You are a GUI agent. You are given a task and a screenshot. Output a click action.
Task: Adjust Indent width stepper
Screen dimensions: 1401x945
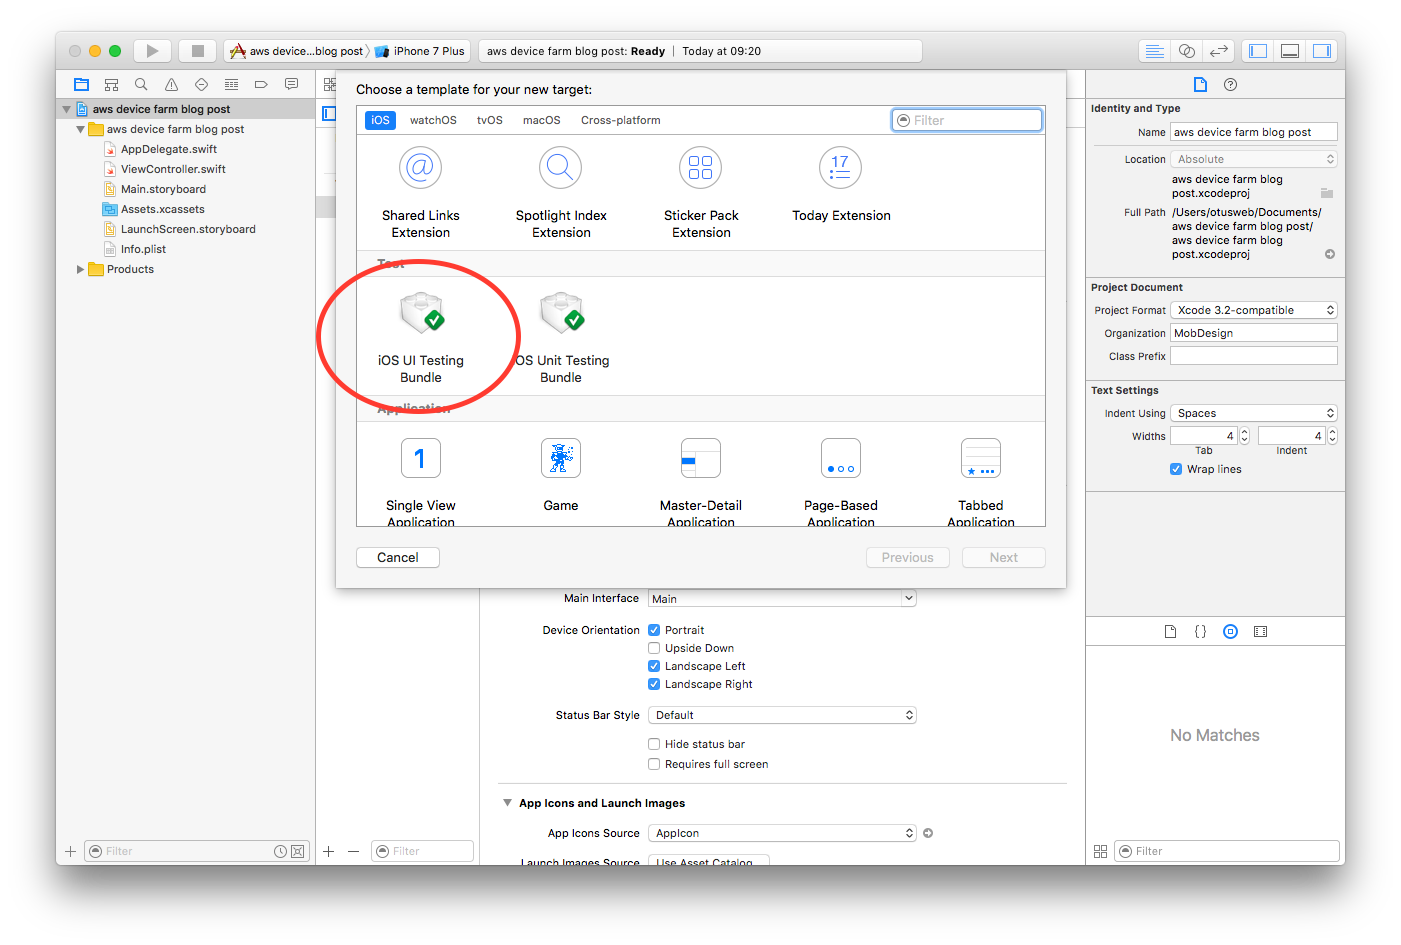click(1332, 436)
